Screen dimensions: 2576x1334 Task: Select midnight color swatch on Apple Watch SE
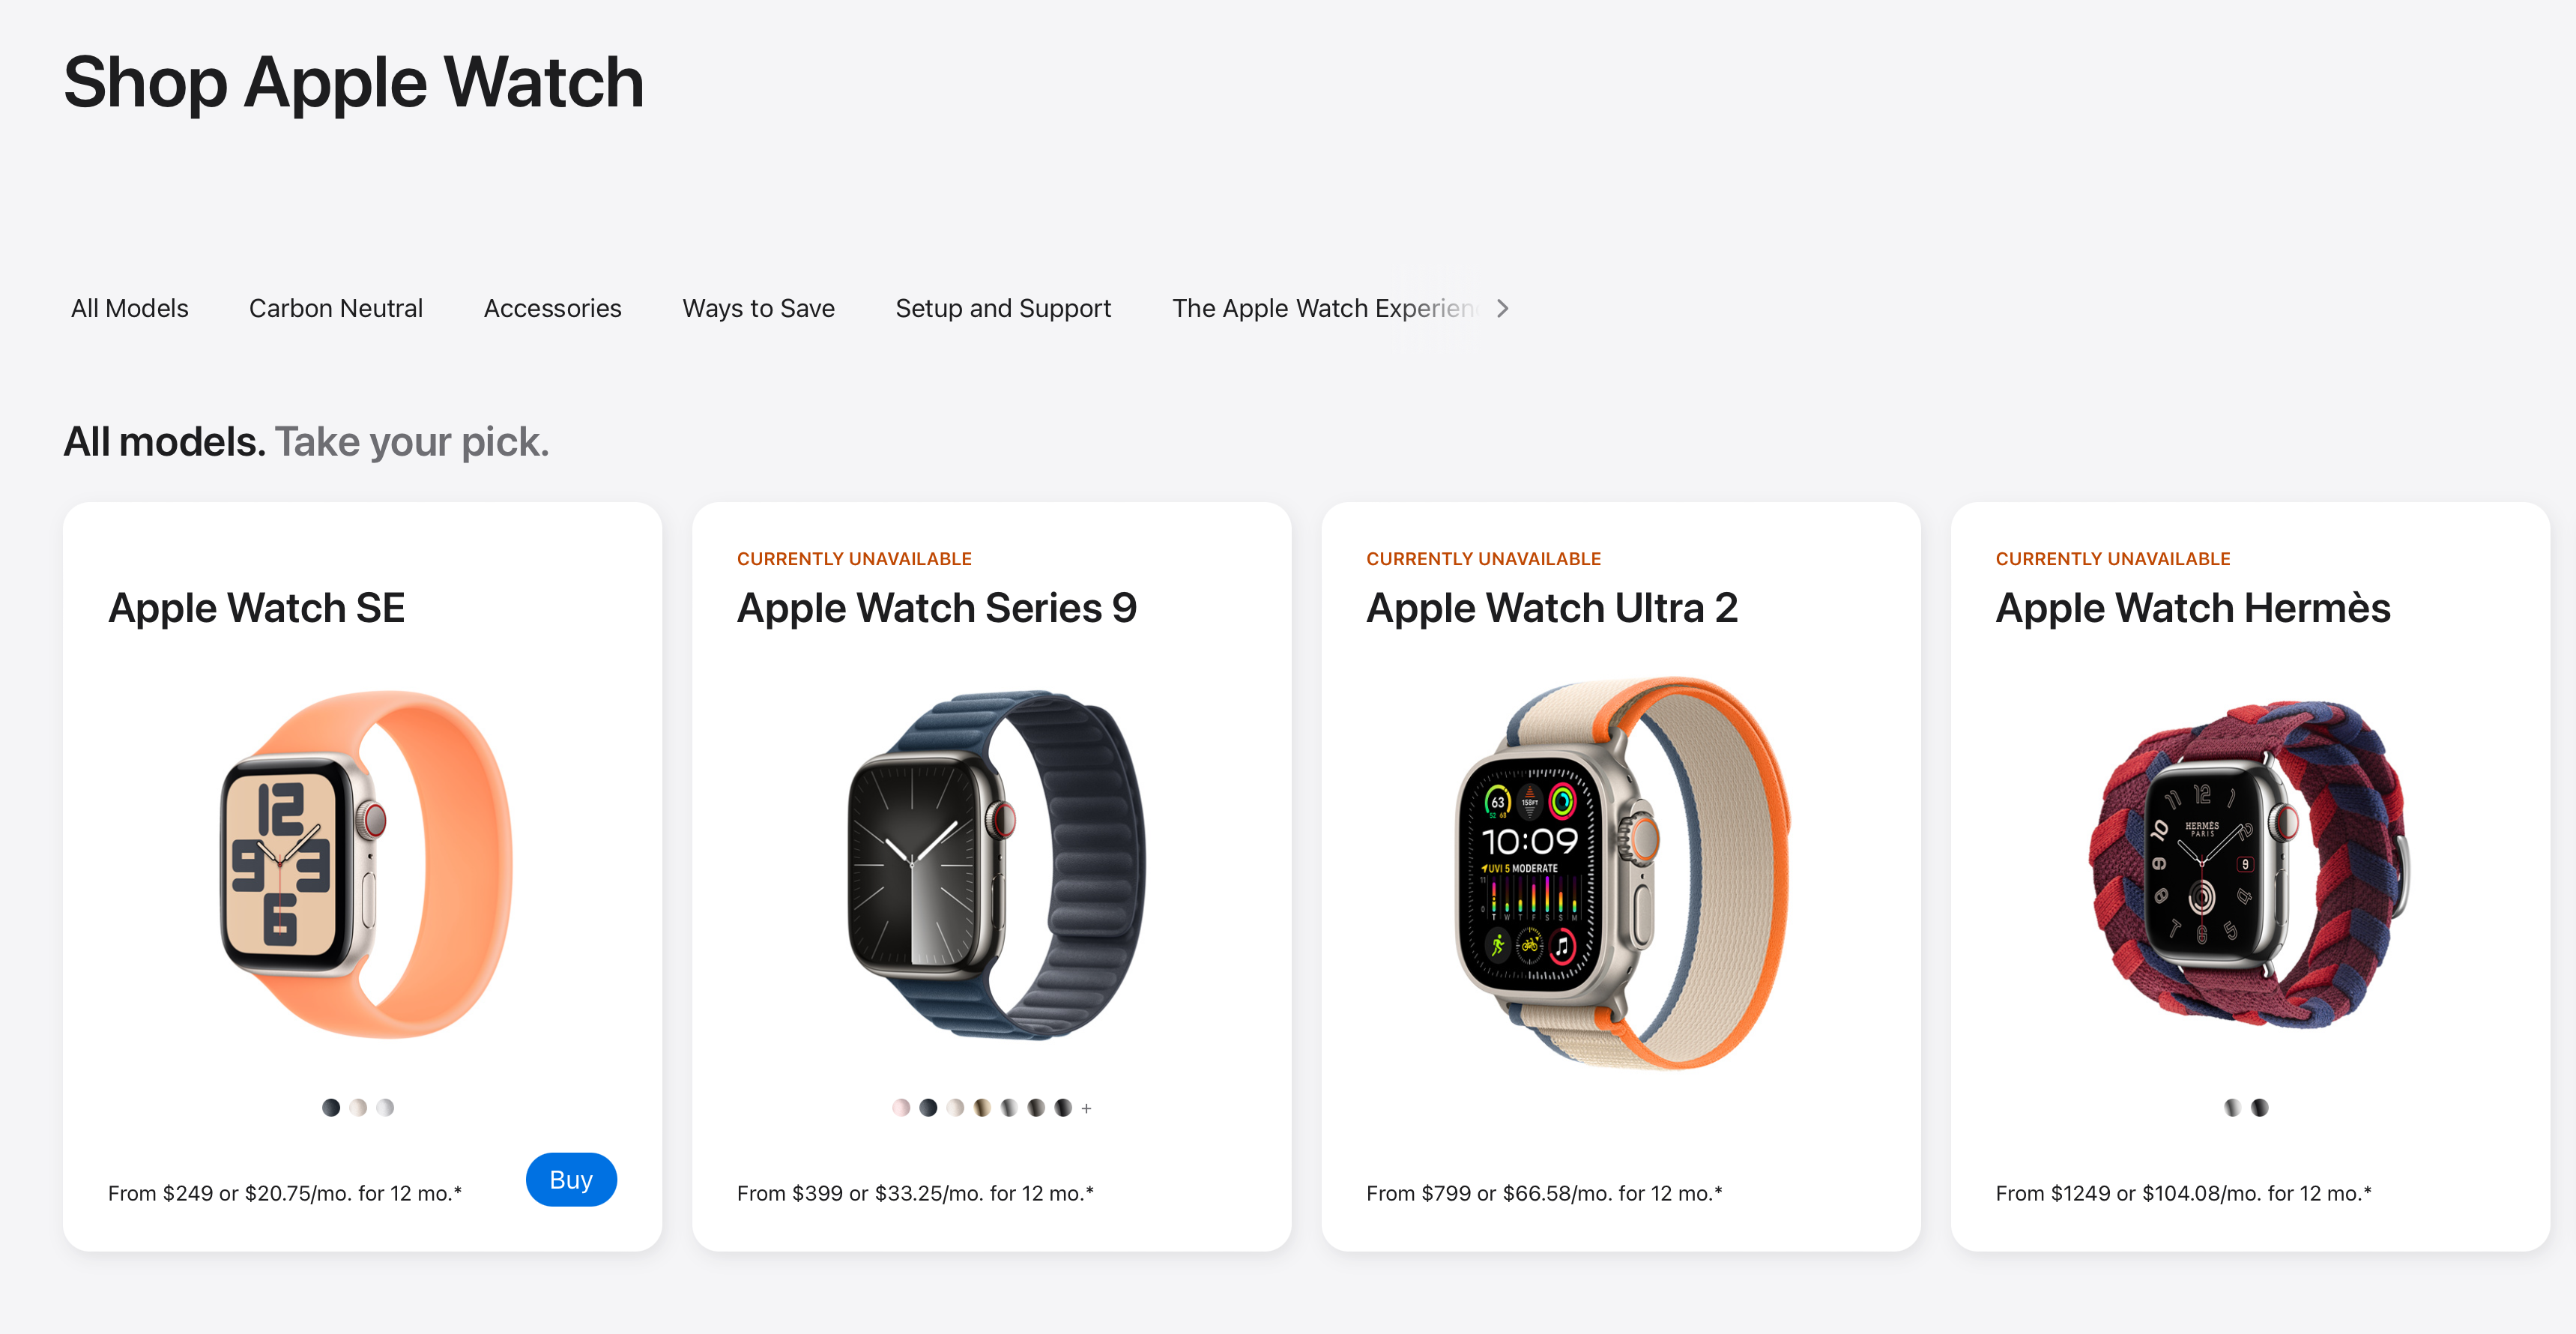pos(331,1107)
